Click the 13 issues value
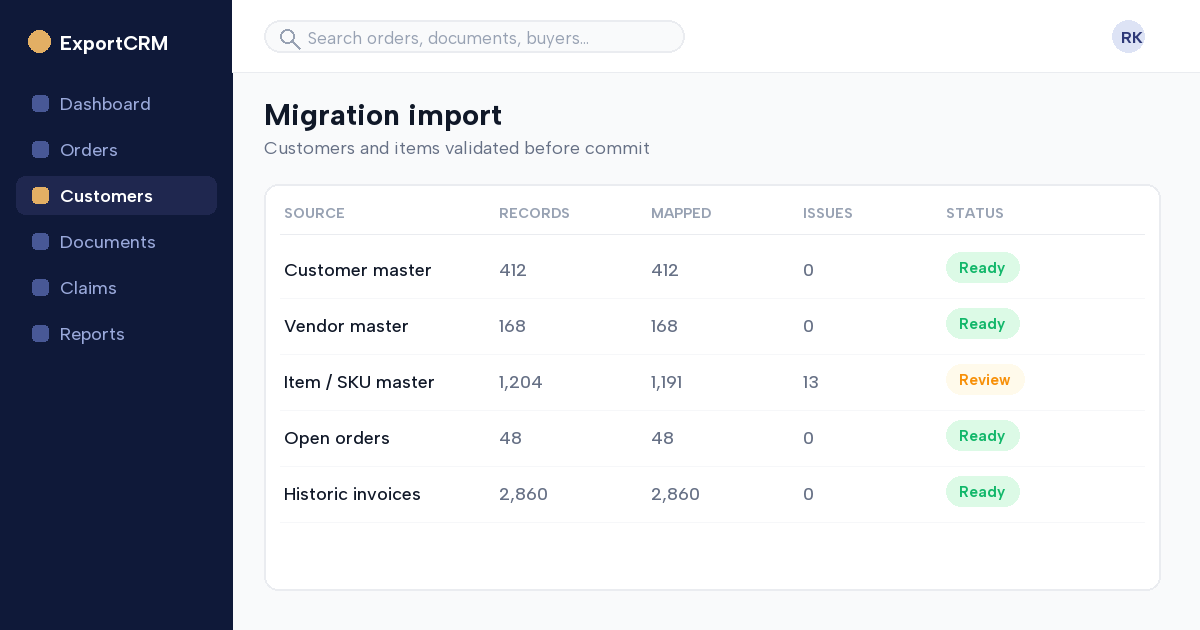 coord(811,382)
